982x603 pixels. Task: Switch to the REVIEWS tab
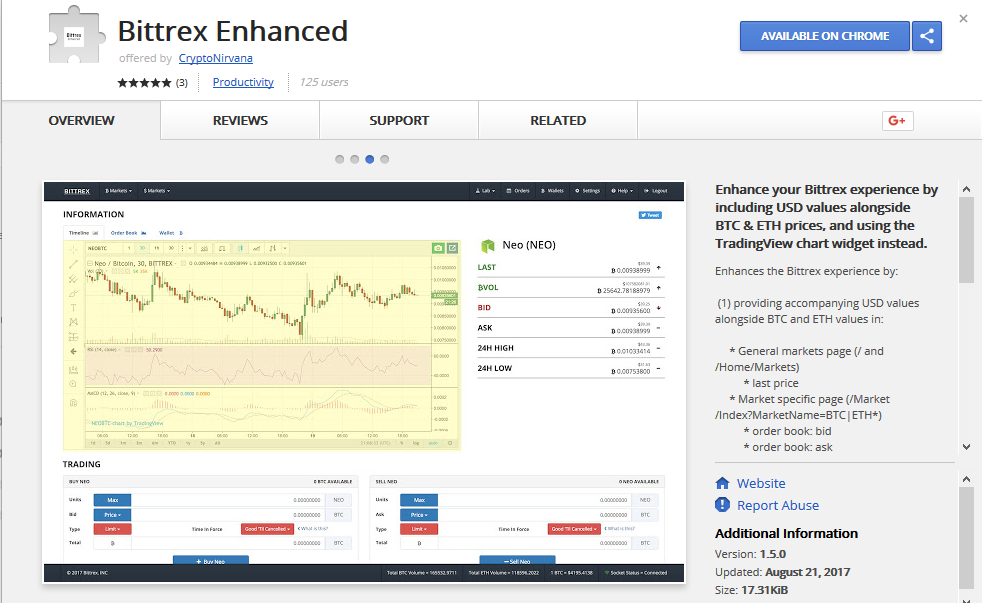(x=240, y=120)
